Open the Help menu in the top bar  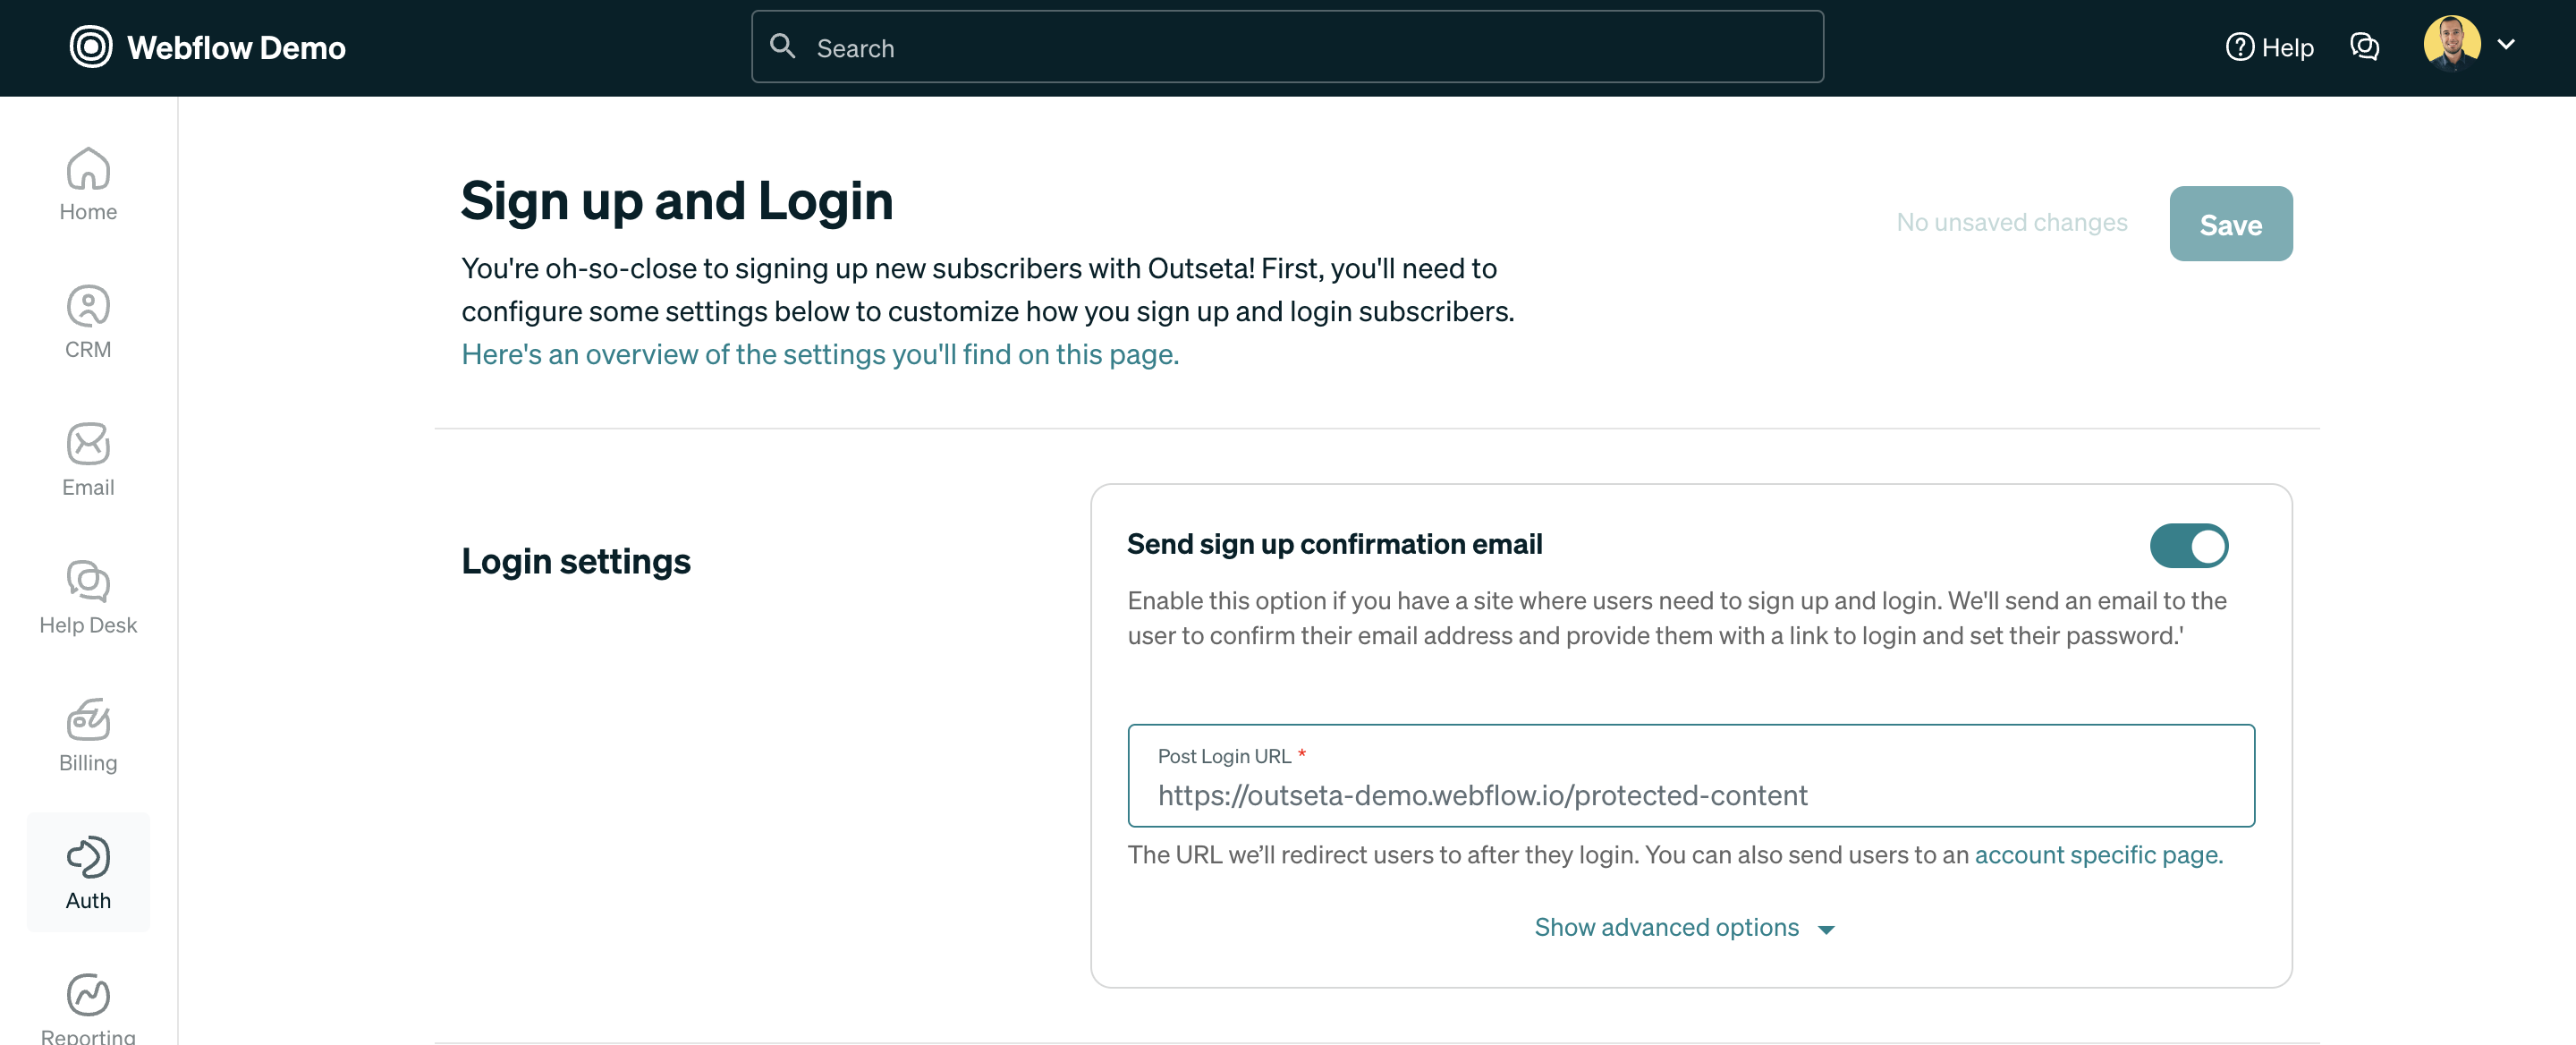[2270, 47]
